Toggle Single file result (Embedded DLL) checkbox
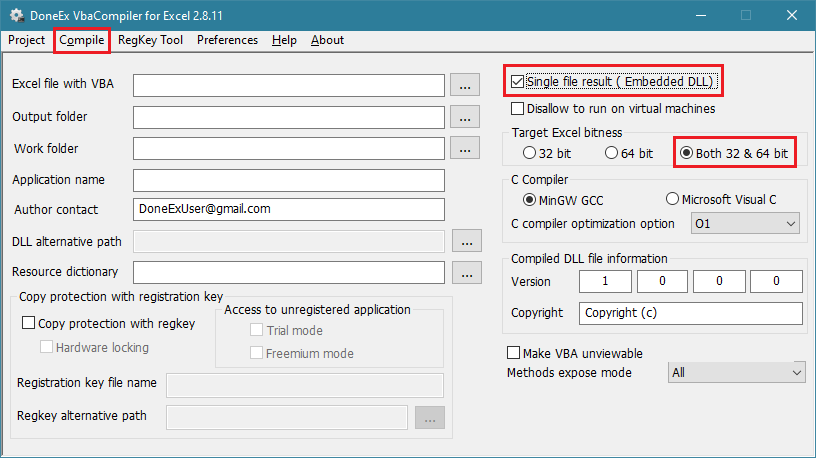Image resolution: width=816 pixels, height=458 pixels. coord(517,82)
